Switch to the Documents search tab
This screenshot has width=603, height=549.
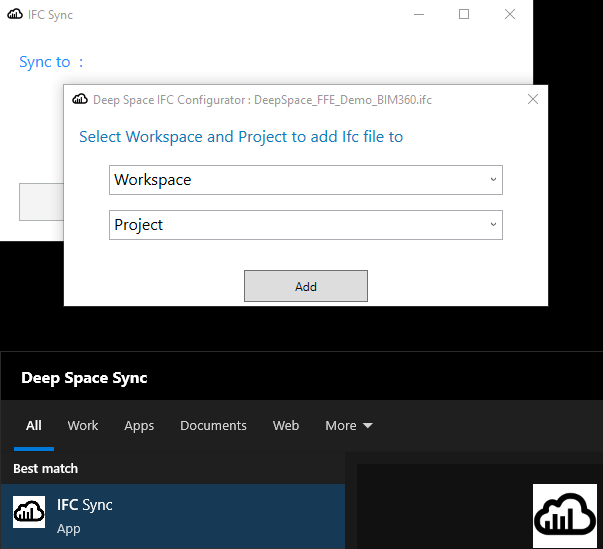coord(213,426)
